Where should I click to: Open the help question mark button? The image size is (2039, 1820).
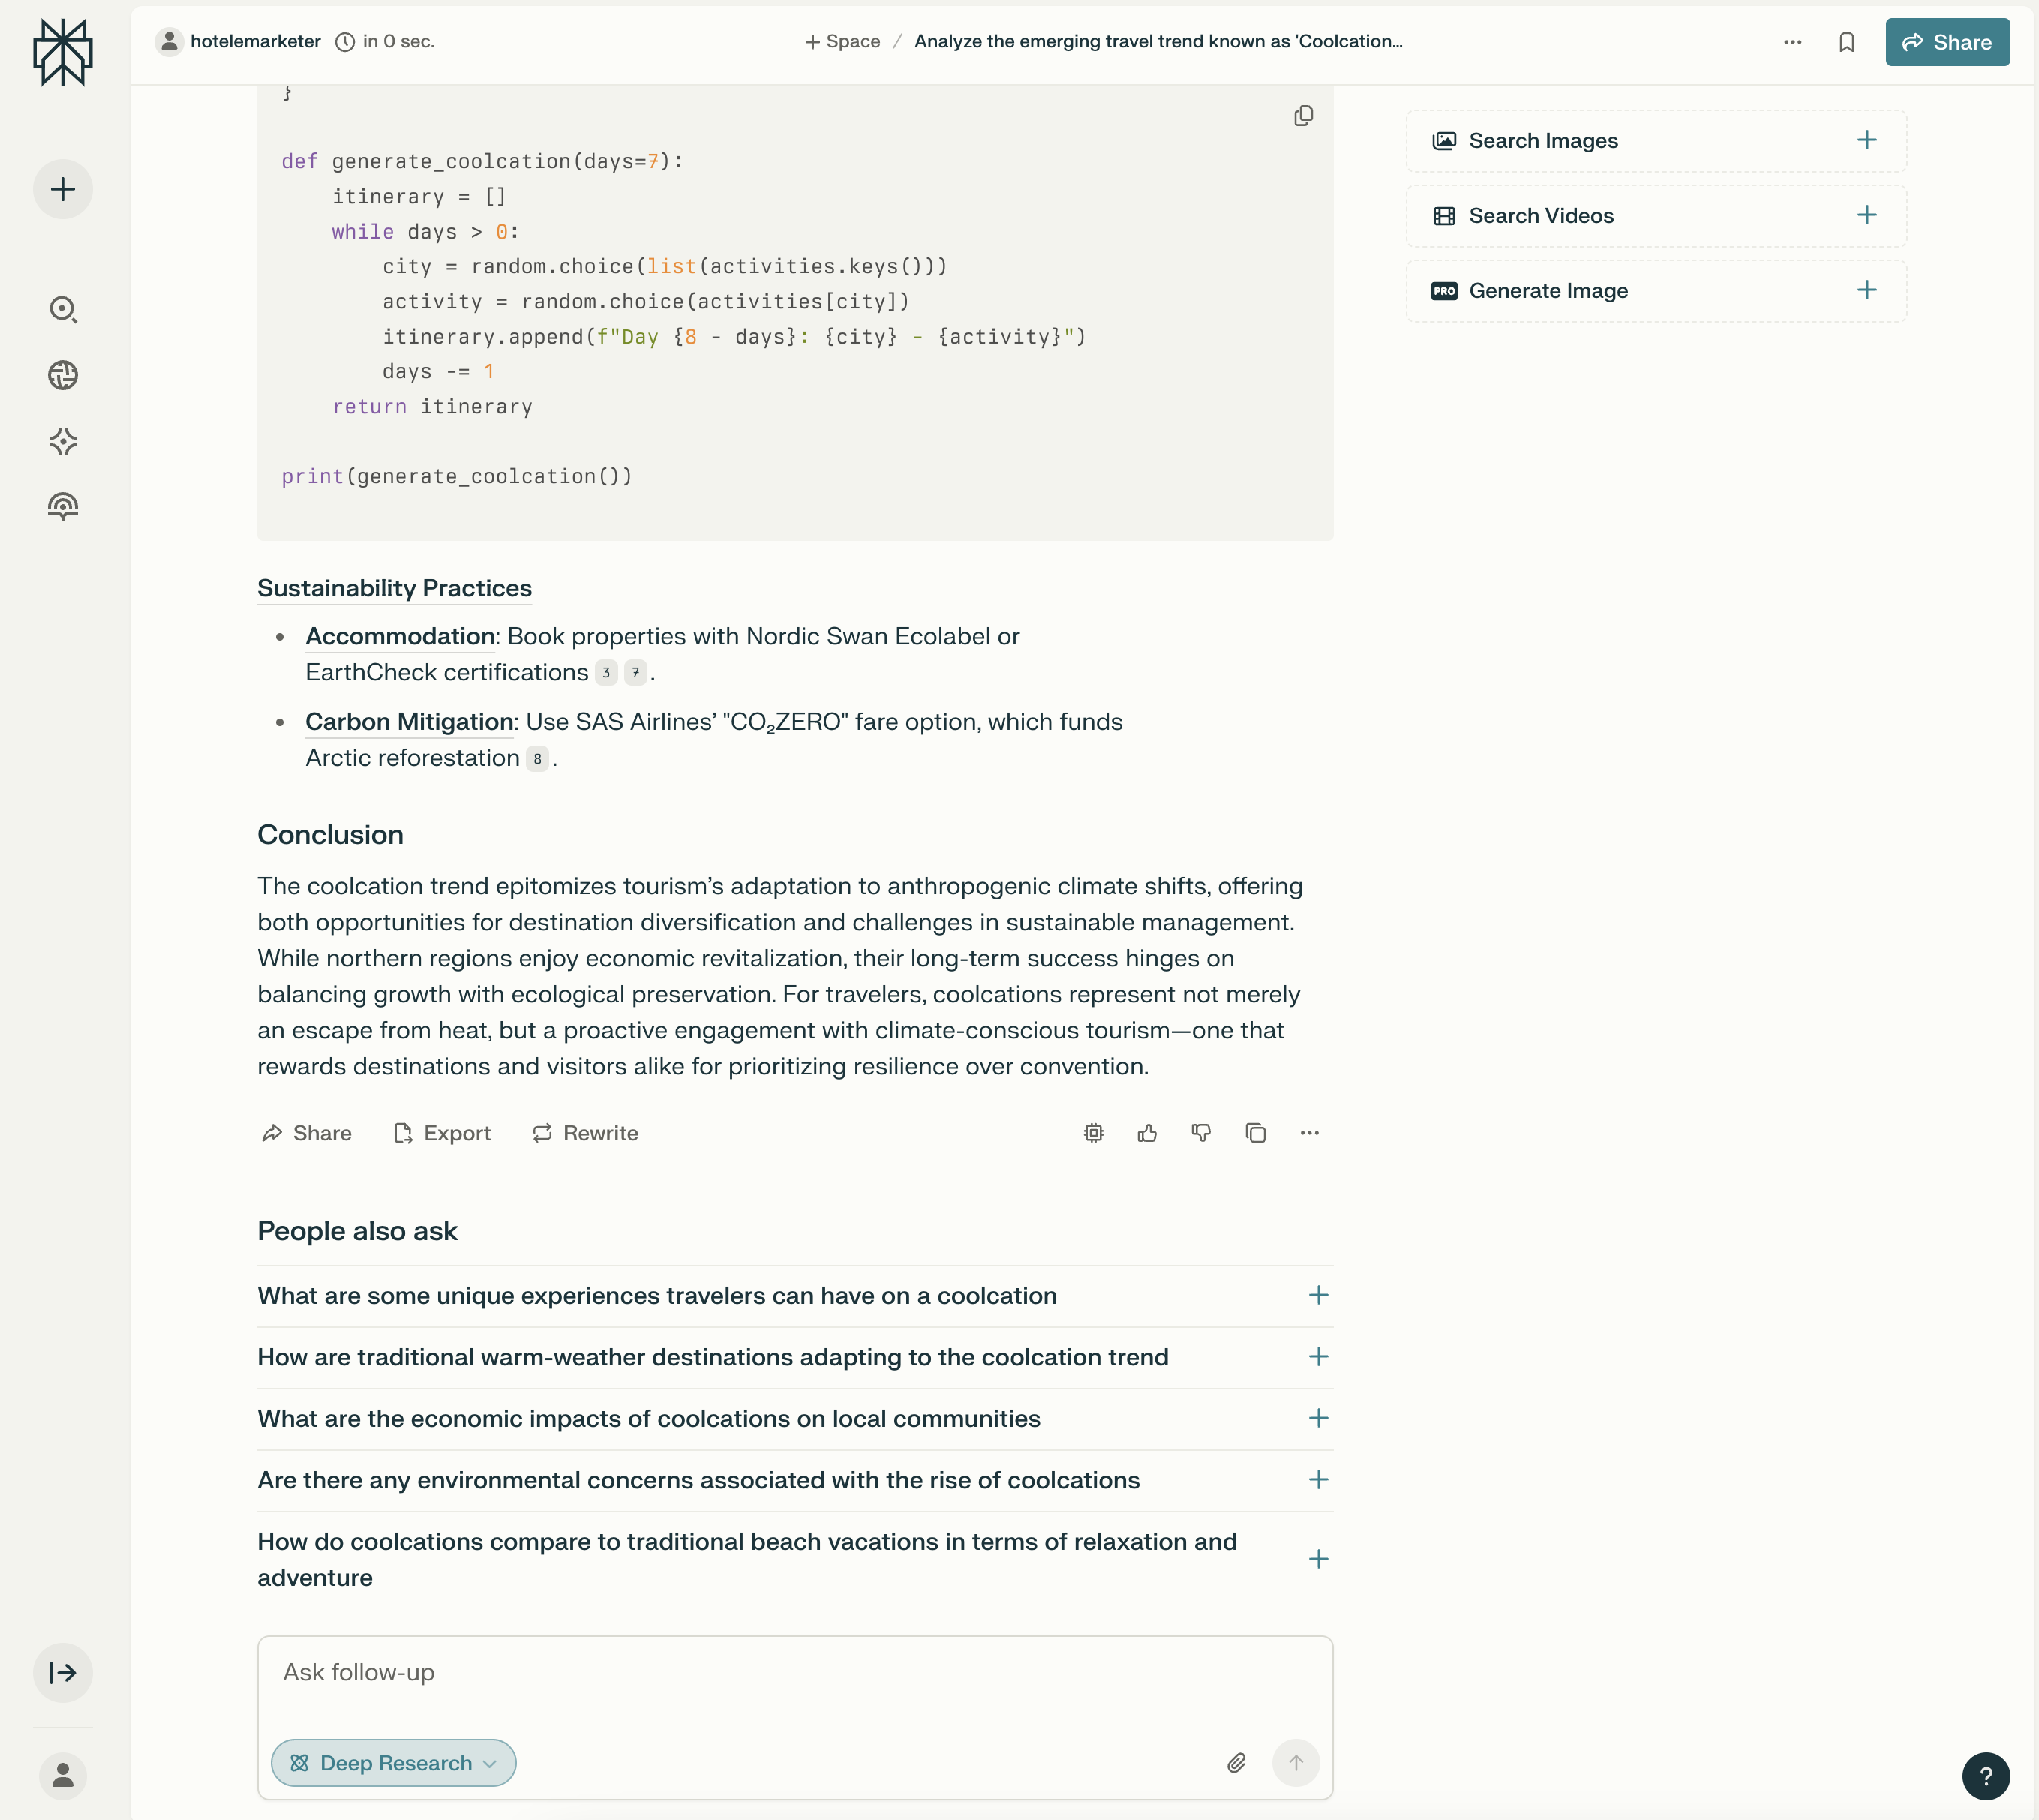click(x=1985, y=1776)
